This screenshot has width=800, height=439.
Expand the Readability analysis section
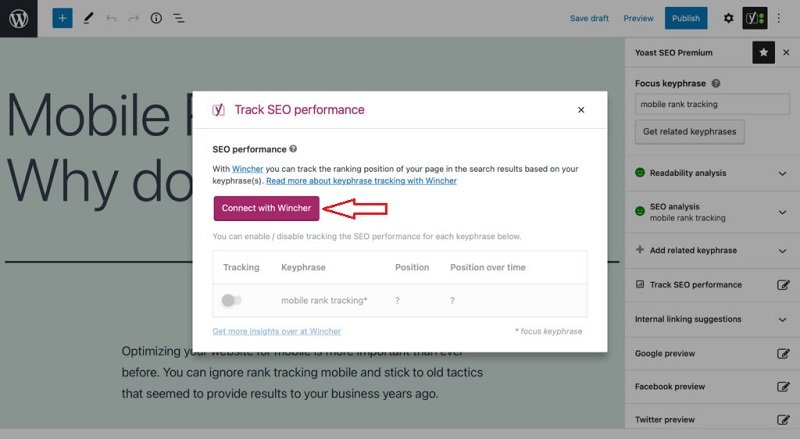[711, 173]
